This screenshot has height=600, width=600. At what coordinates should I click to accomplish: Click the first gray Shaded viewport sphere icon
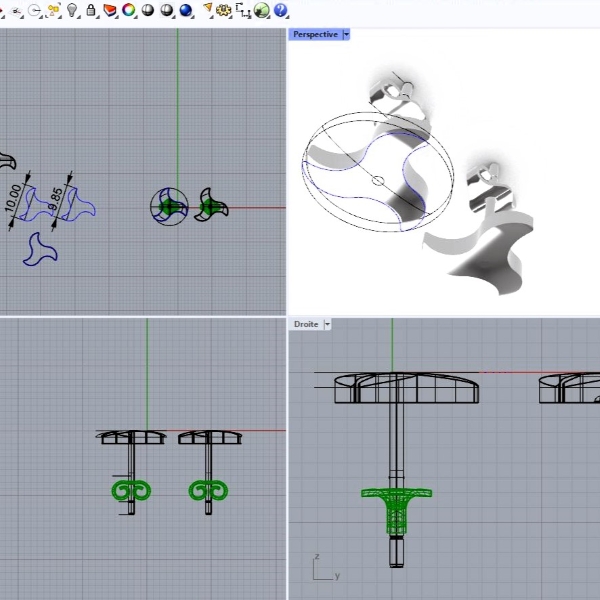click(x=148, y=11)
